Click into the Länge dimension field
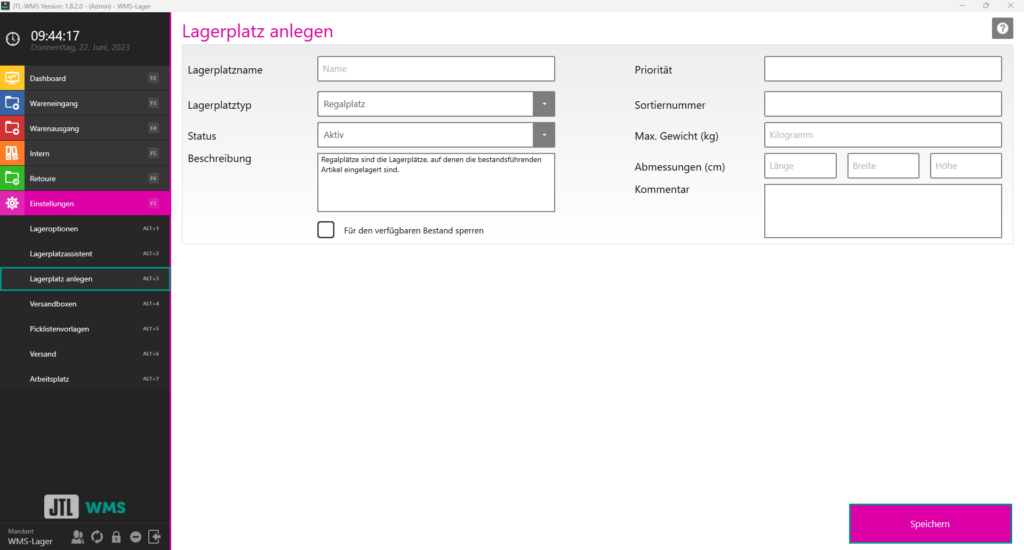The height and width of the screenshot is (550, 1024). click(800, 166)
